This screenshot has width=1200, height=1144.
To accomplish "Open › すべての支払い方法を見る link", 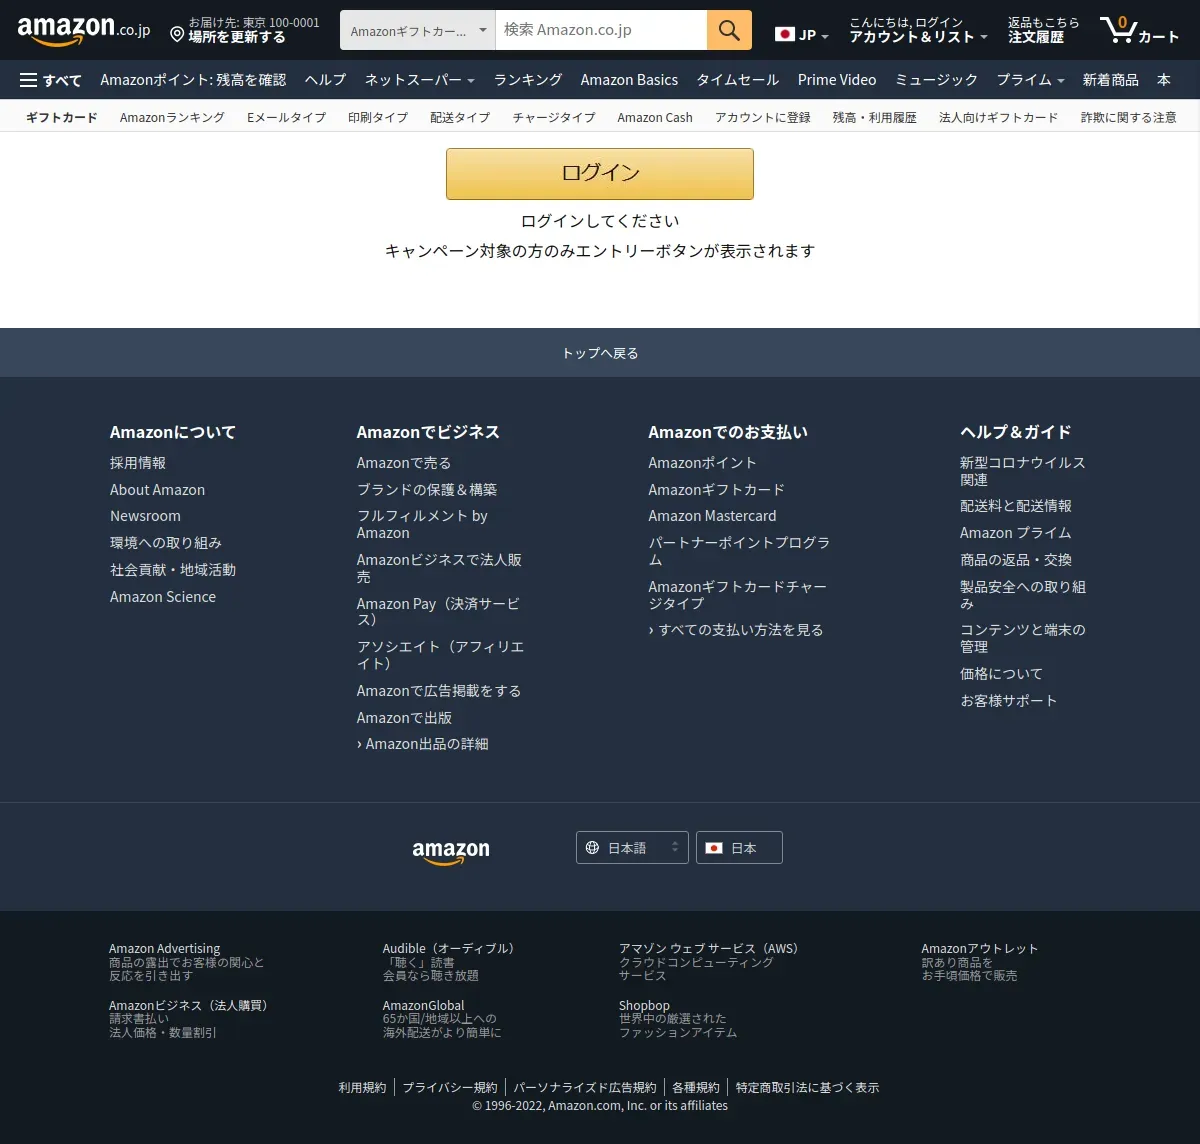I will (x=736, y=630).
